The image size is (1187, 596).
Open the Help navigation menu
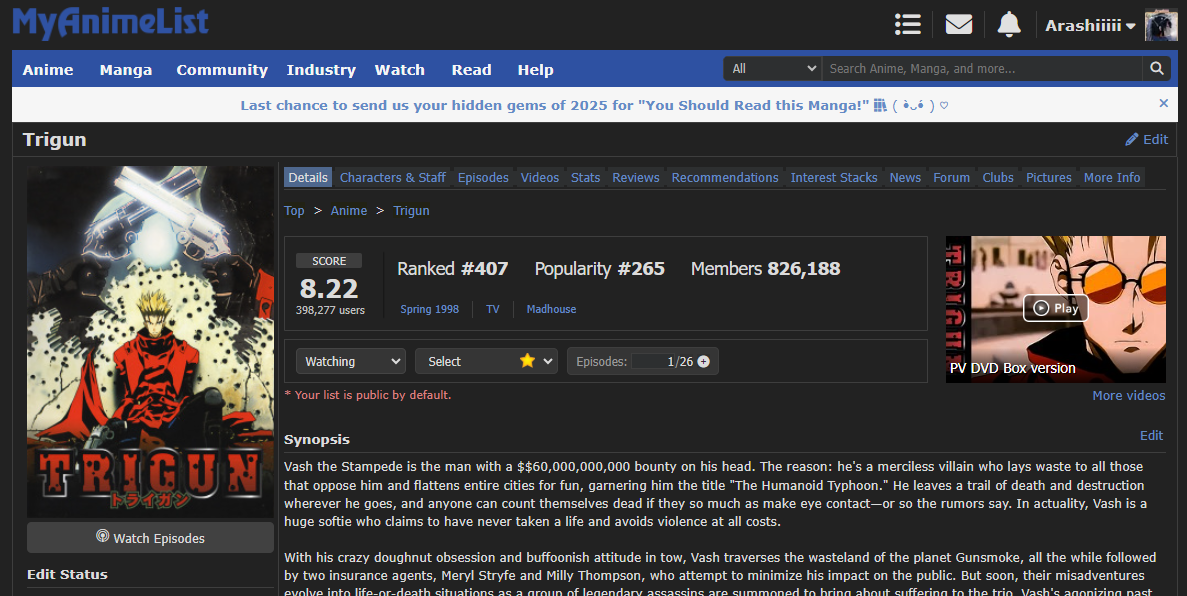pyautogui.click(x=535, y=70)
